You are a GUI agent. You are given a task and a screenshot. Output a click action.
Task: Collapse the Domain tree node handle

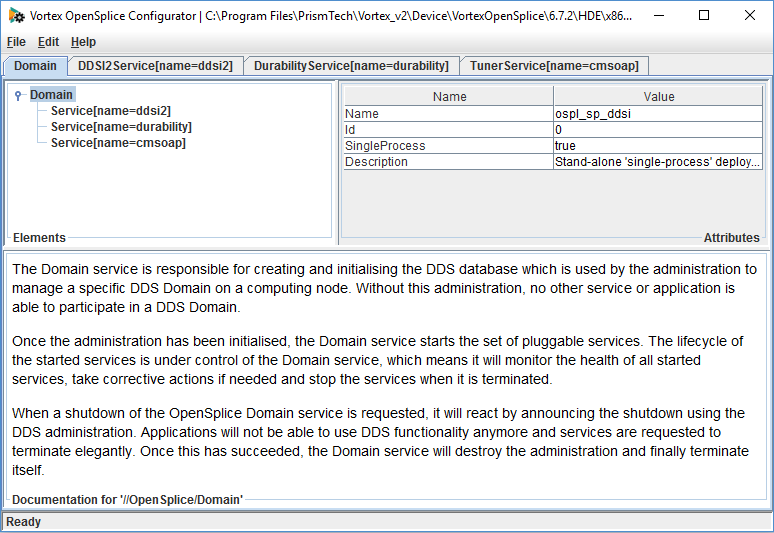click(18, 95)
